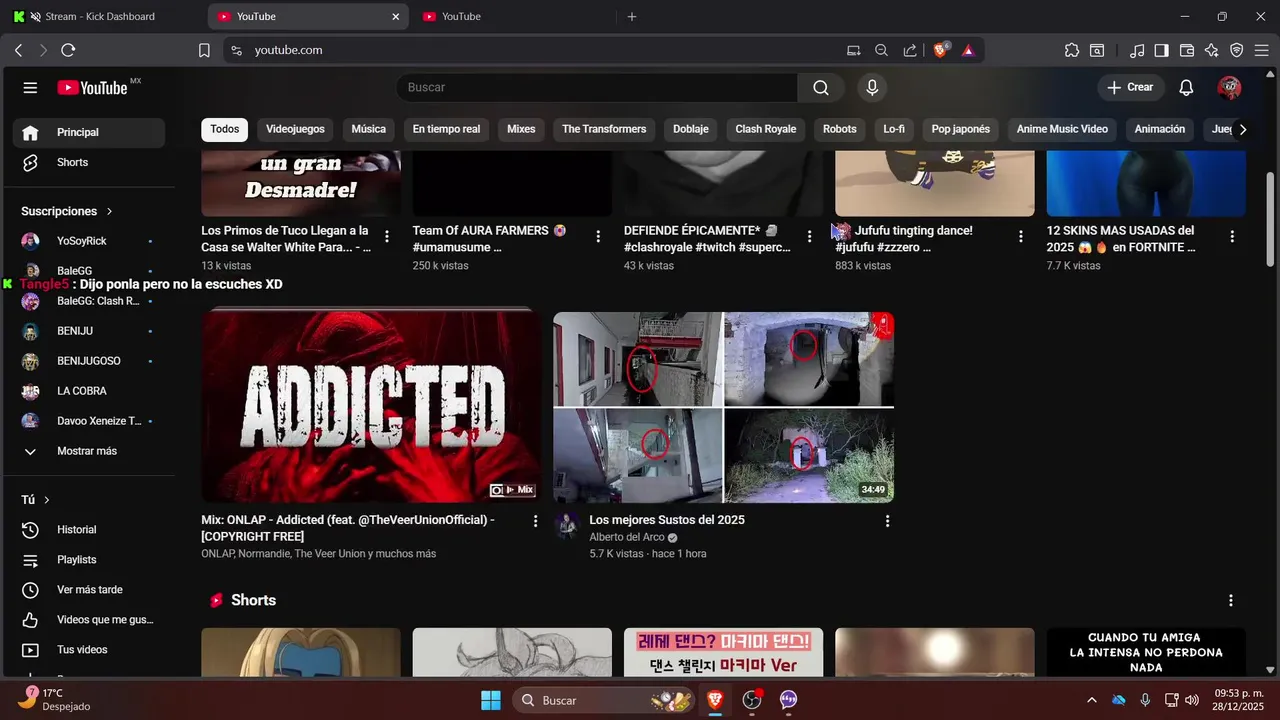Open LA COBRA subscription channel
The width and height of the screenshot is (1280, 720).
[x=89, y=391]
